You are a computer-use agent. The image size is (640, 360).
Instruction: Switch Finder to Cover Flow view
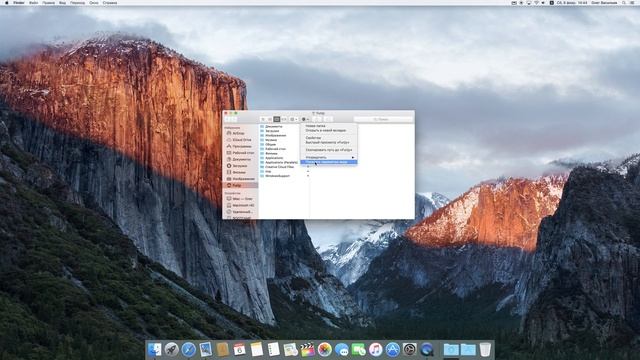(x=284, y=119)
